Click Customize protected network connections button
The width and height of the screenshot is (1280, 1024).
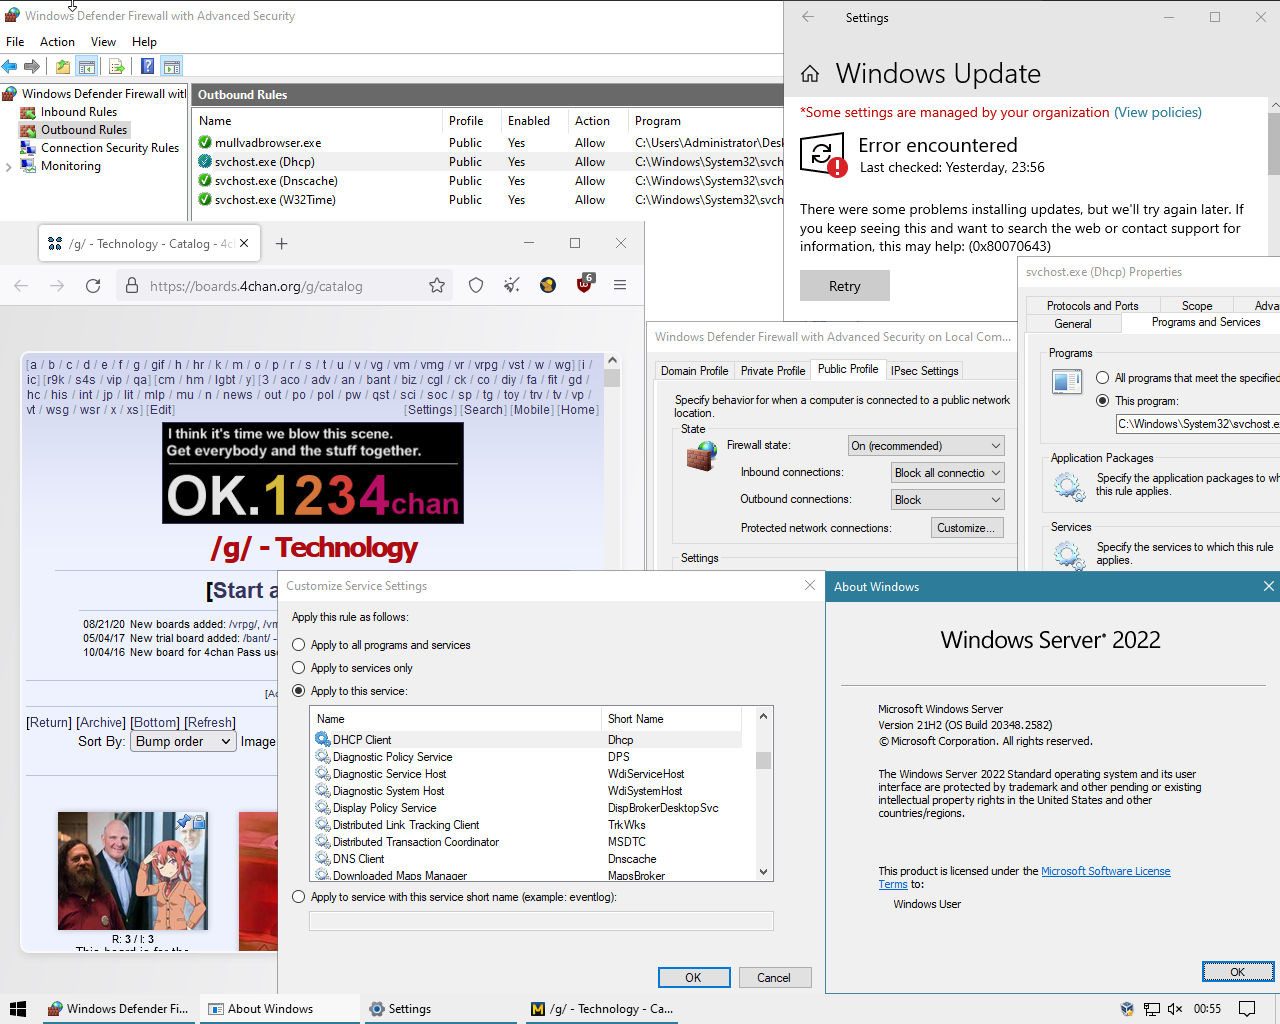(x=966, y=528)
